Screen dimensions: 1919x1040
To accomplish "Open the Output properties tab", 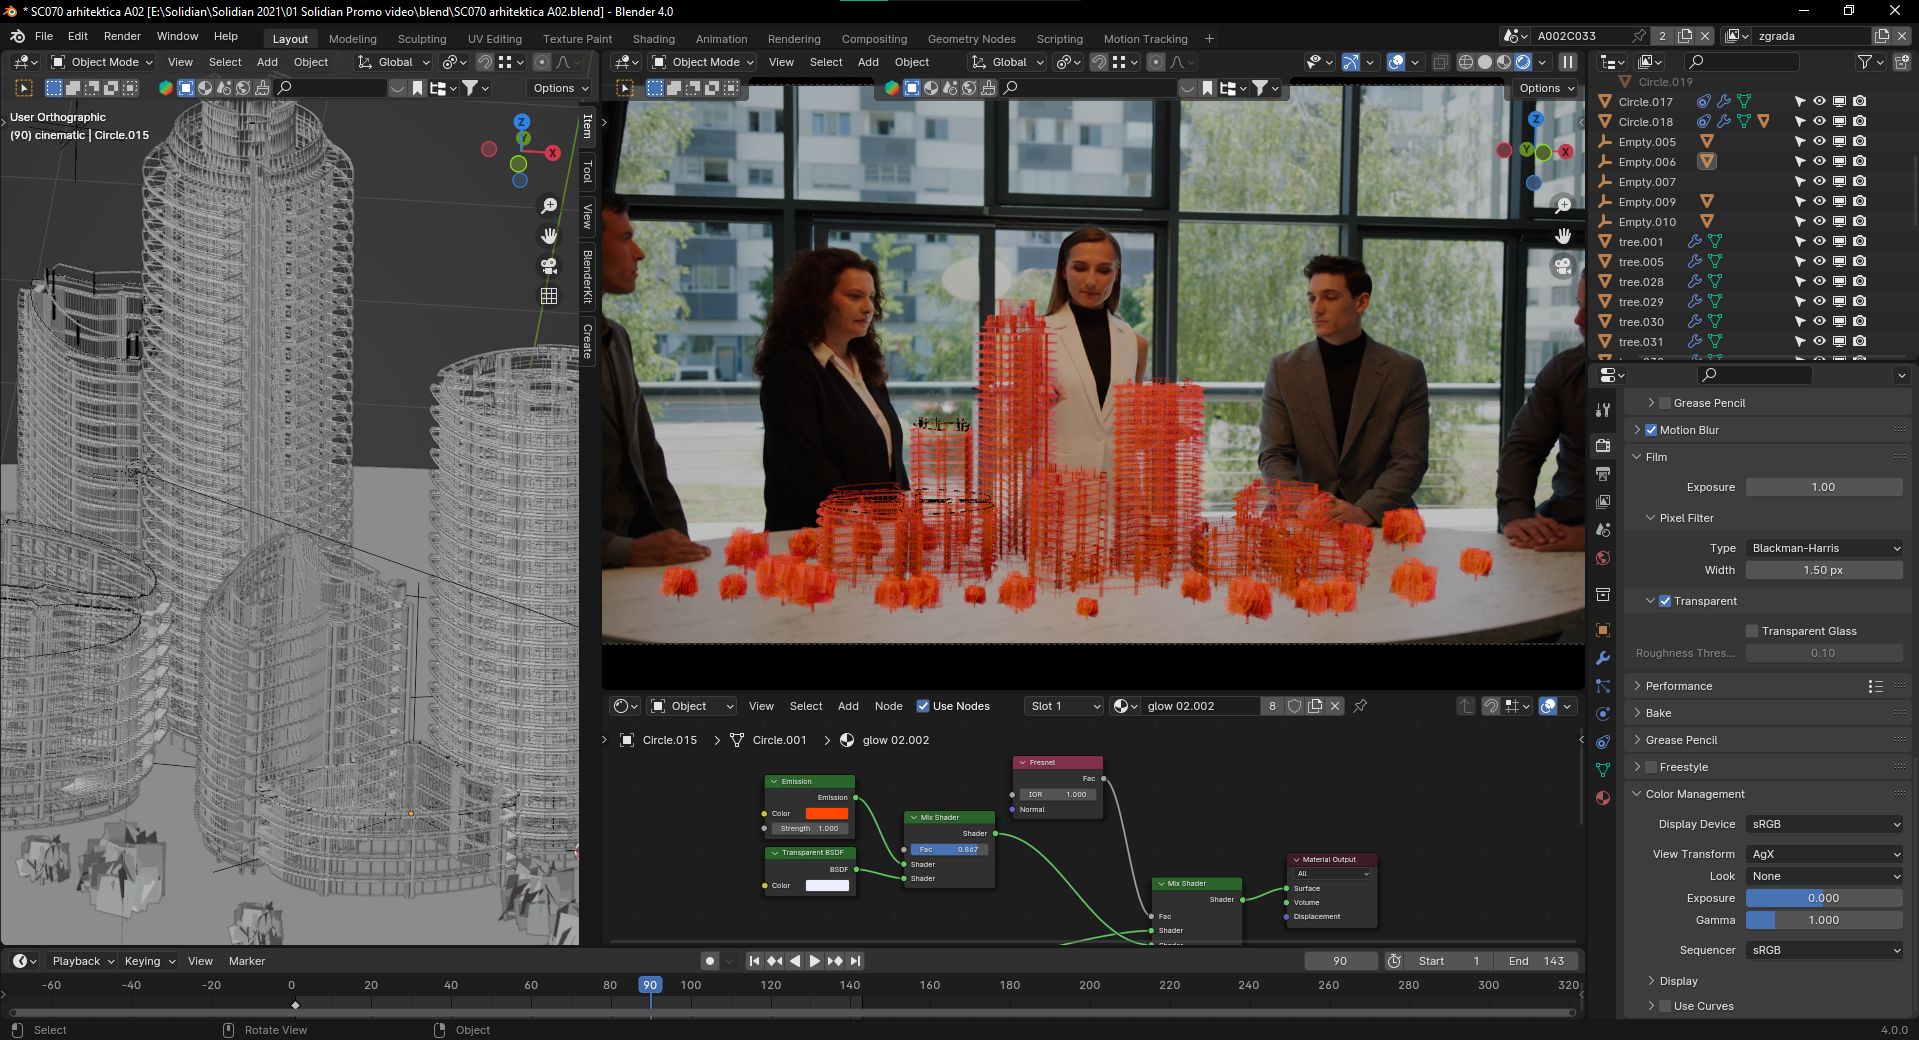I will [x=1603, y=473].
